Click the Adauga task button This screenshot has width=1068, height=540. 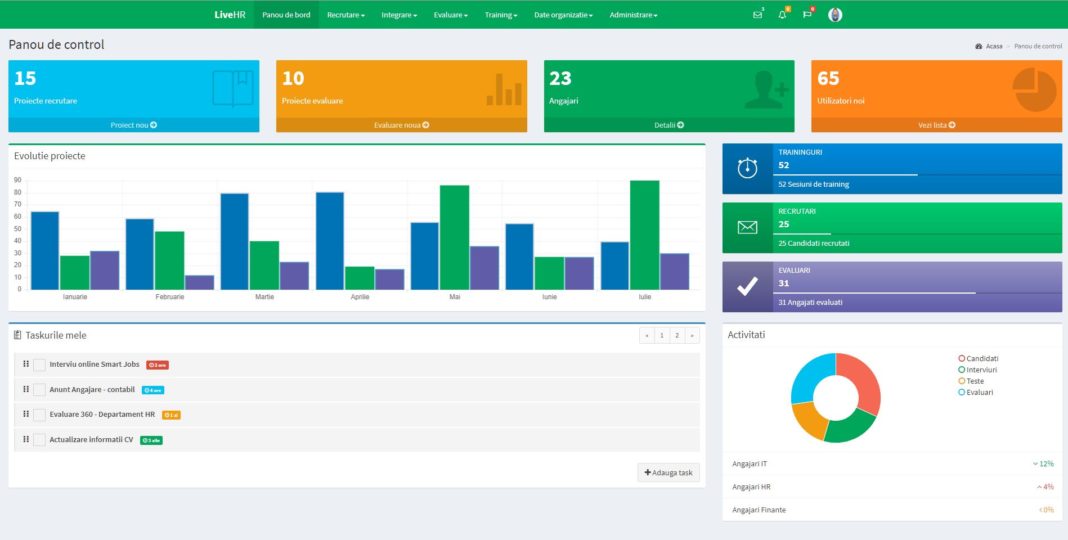[668, 472]
